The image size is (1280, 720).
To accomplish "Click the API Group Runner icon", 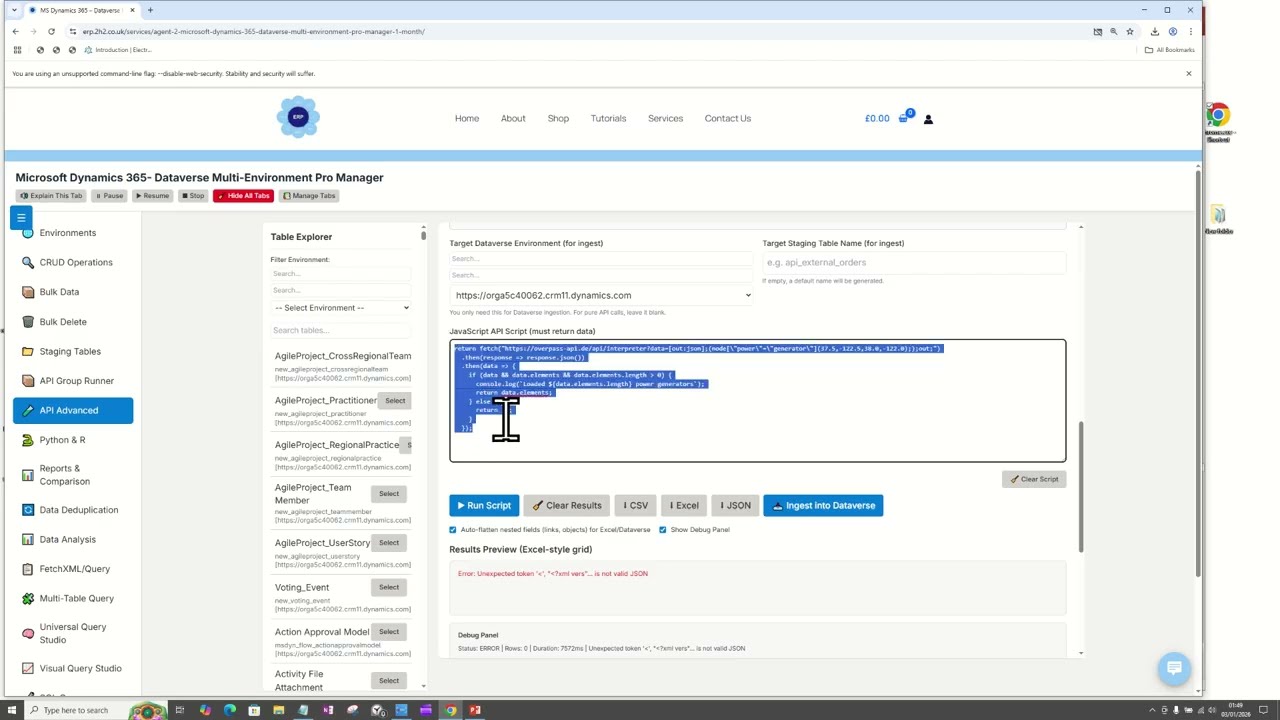I will 28,381.
